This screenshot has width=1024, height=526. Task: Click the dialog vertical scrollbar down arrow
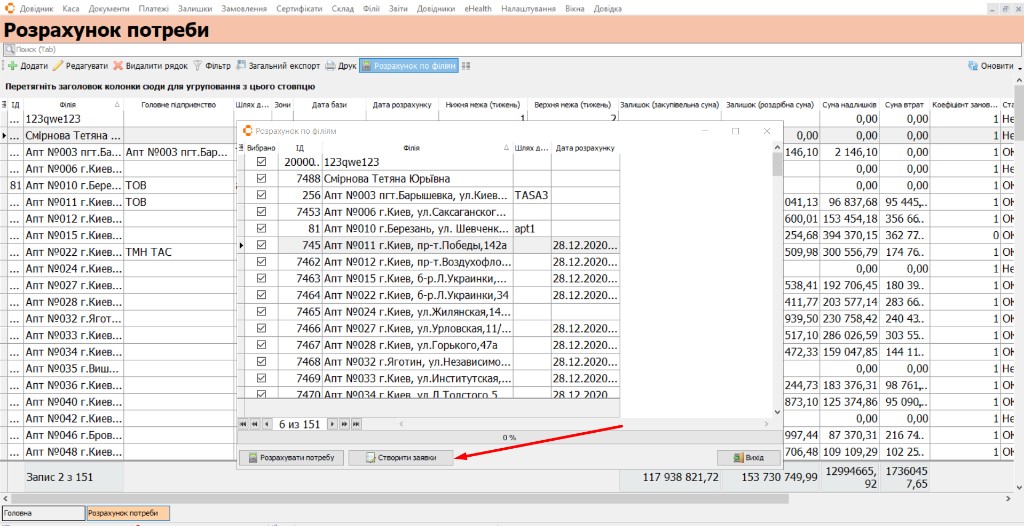776,412
